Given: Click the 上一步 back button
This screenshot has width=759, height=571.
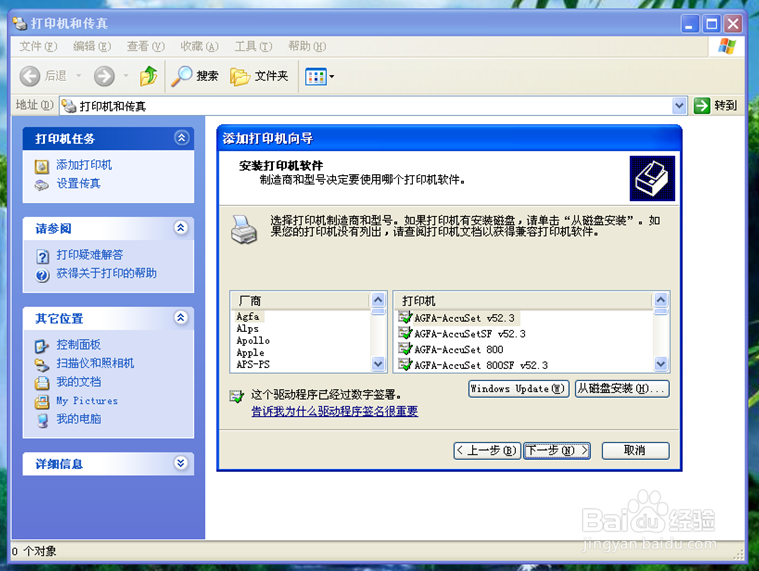Looking at the screenshot, I should pos(487,451).
